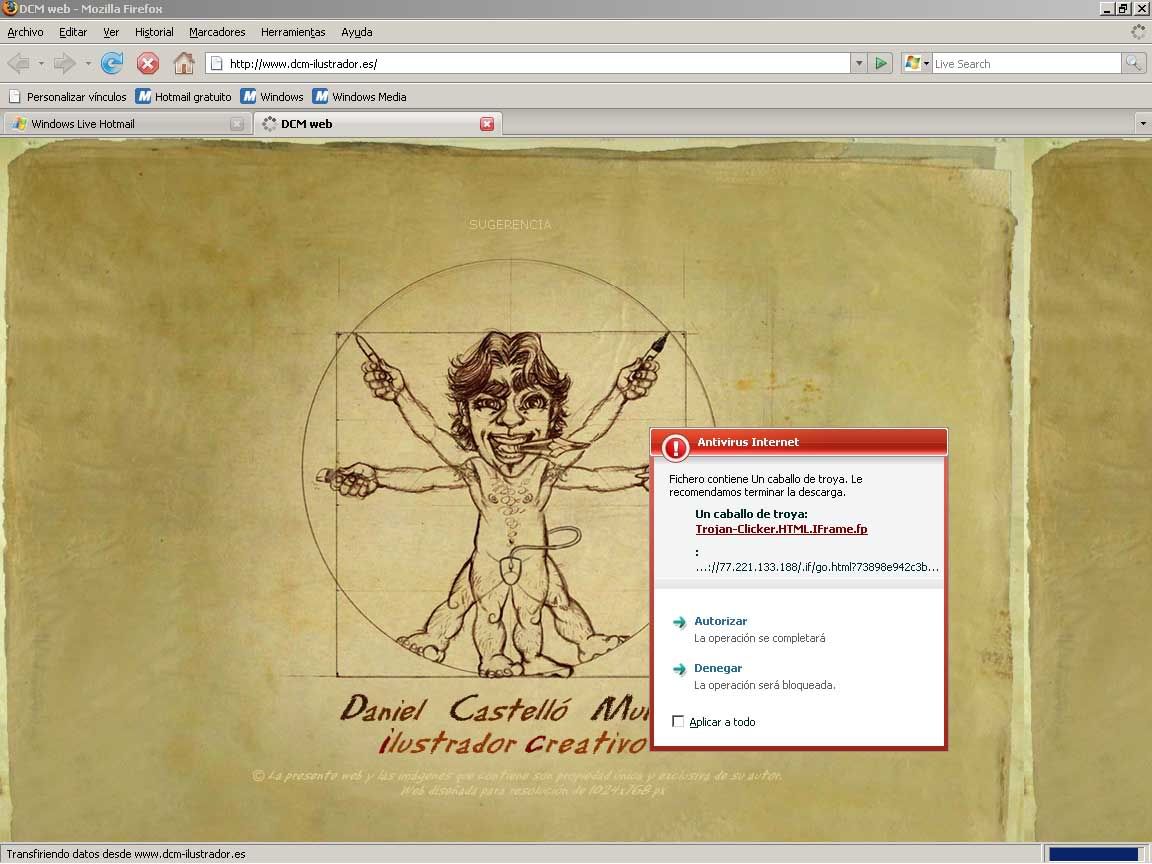Click the arrow icon beside Autorizar
Image resolution: width=1152 pixels, height=864 pixels.
coord(679,622)
